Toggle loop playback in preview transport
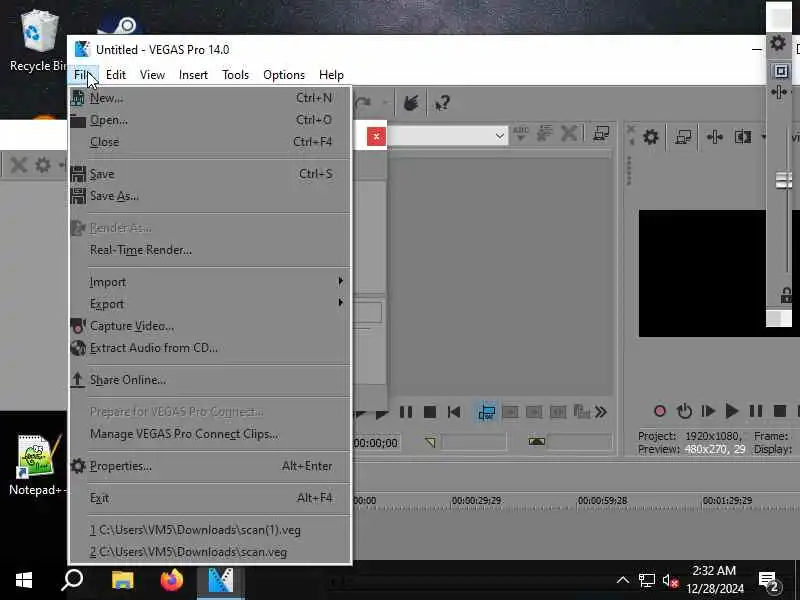This screenshot has height=600, width=800. click(684, 411)
